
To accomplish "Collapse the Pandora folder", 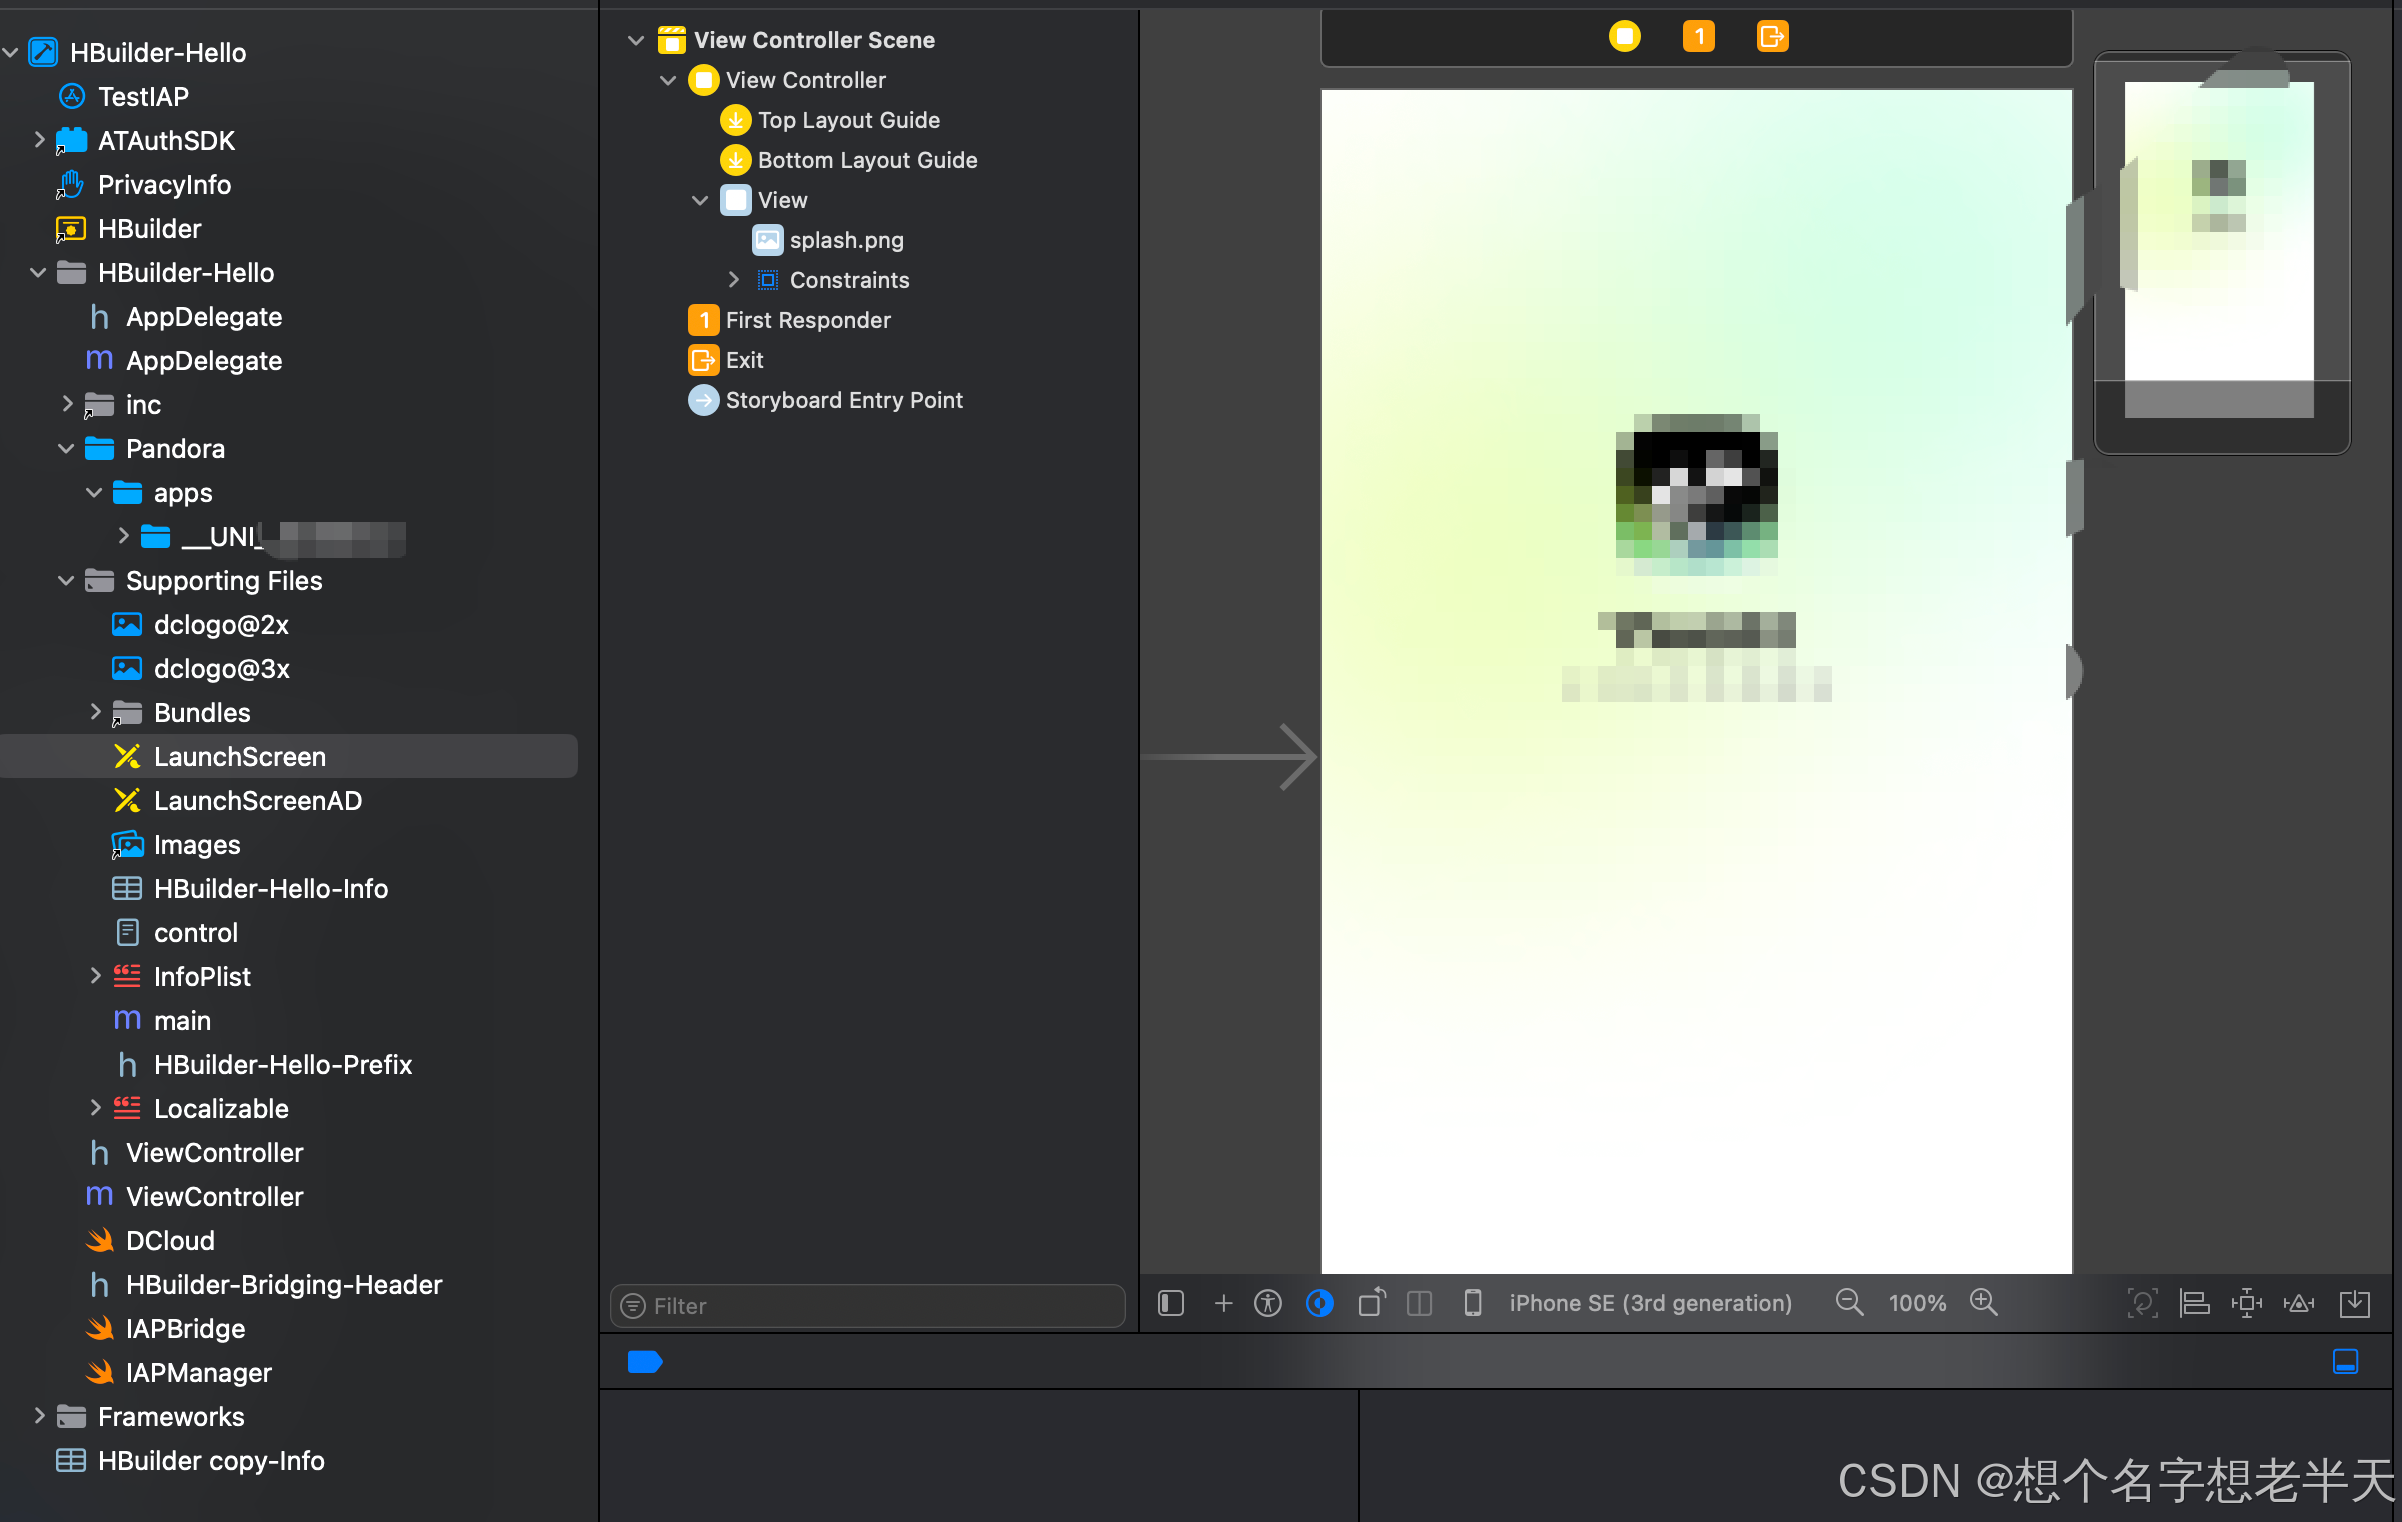I will pyautogui.click(x=66, y=449).
